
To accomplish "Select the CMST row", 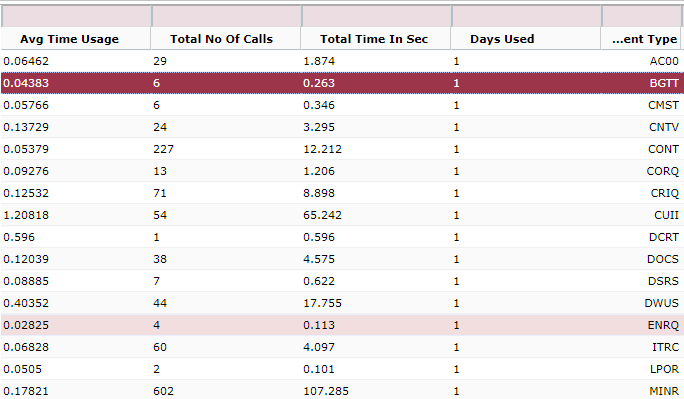I will click(342, 105).
